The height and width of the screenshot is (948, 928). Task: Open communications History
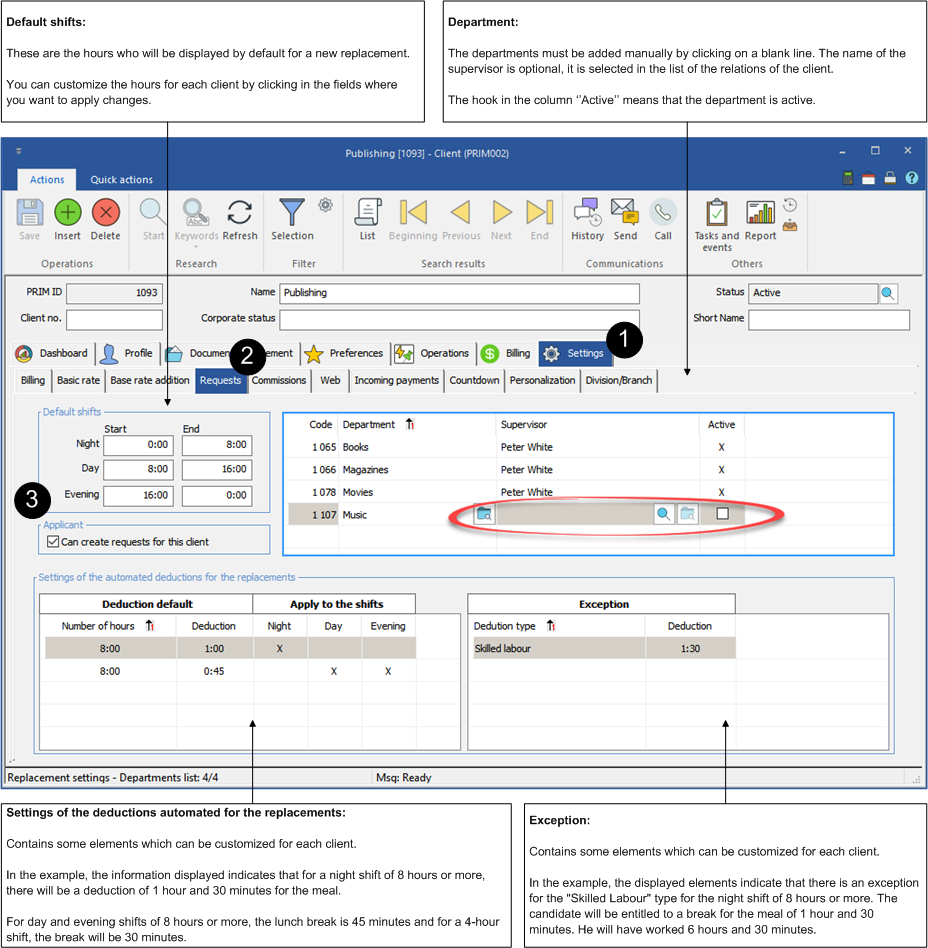coord(588,213)
